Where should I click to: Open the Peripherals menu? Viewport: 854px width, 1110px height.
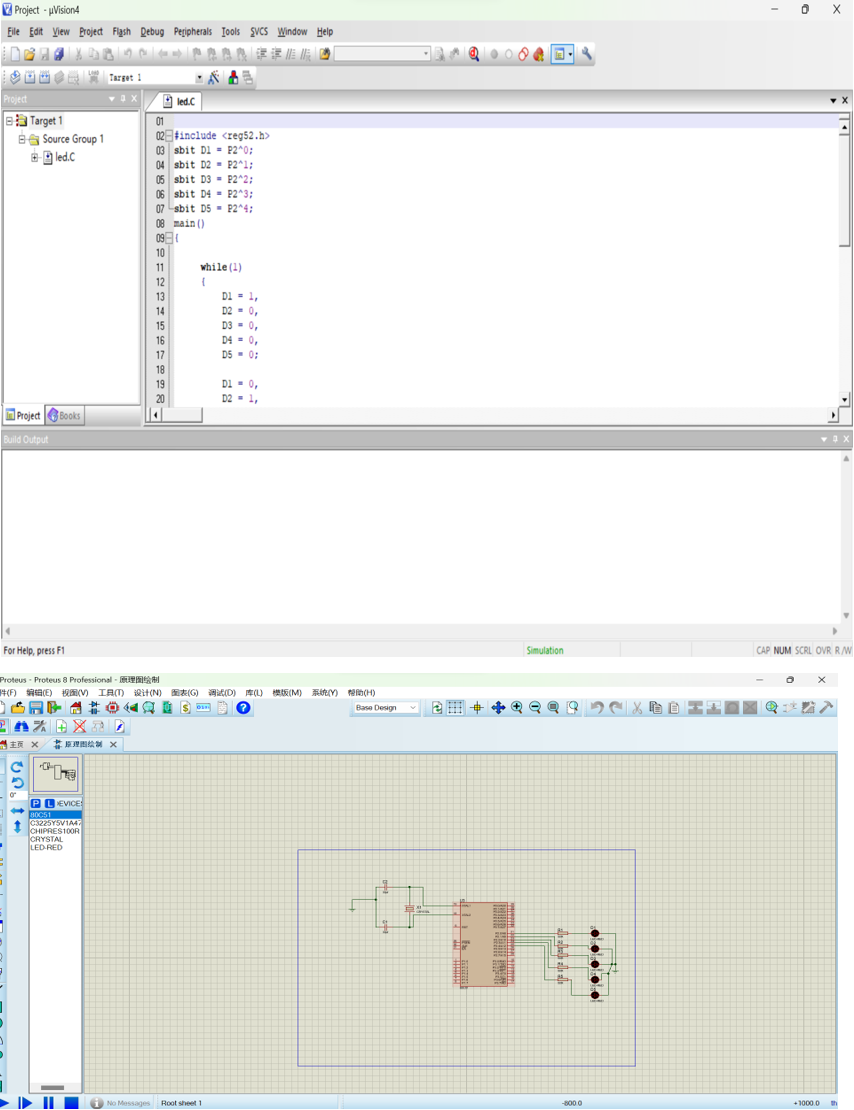(x=192, y=32)
